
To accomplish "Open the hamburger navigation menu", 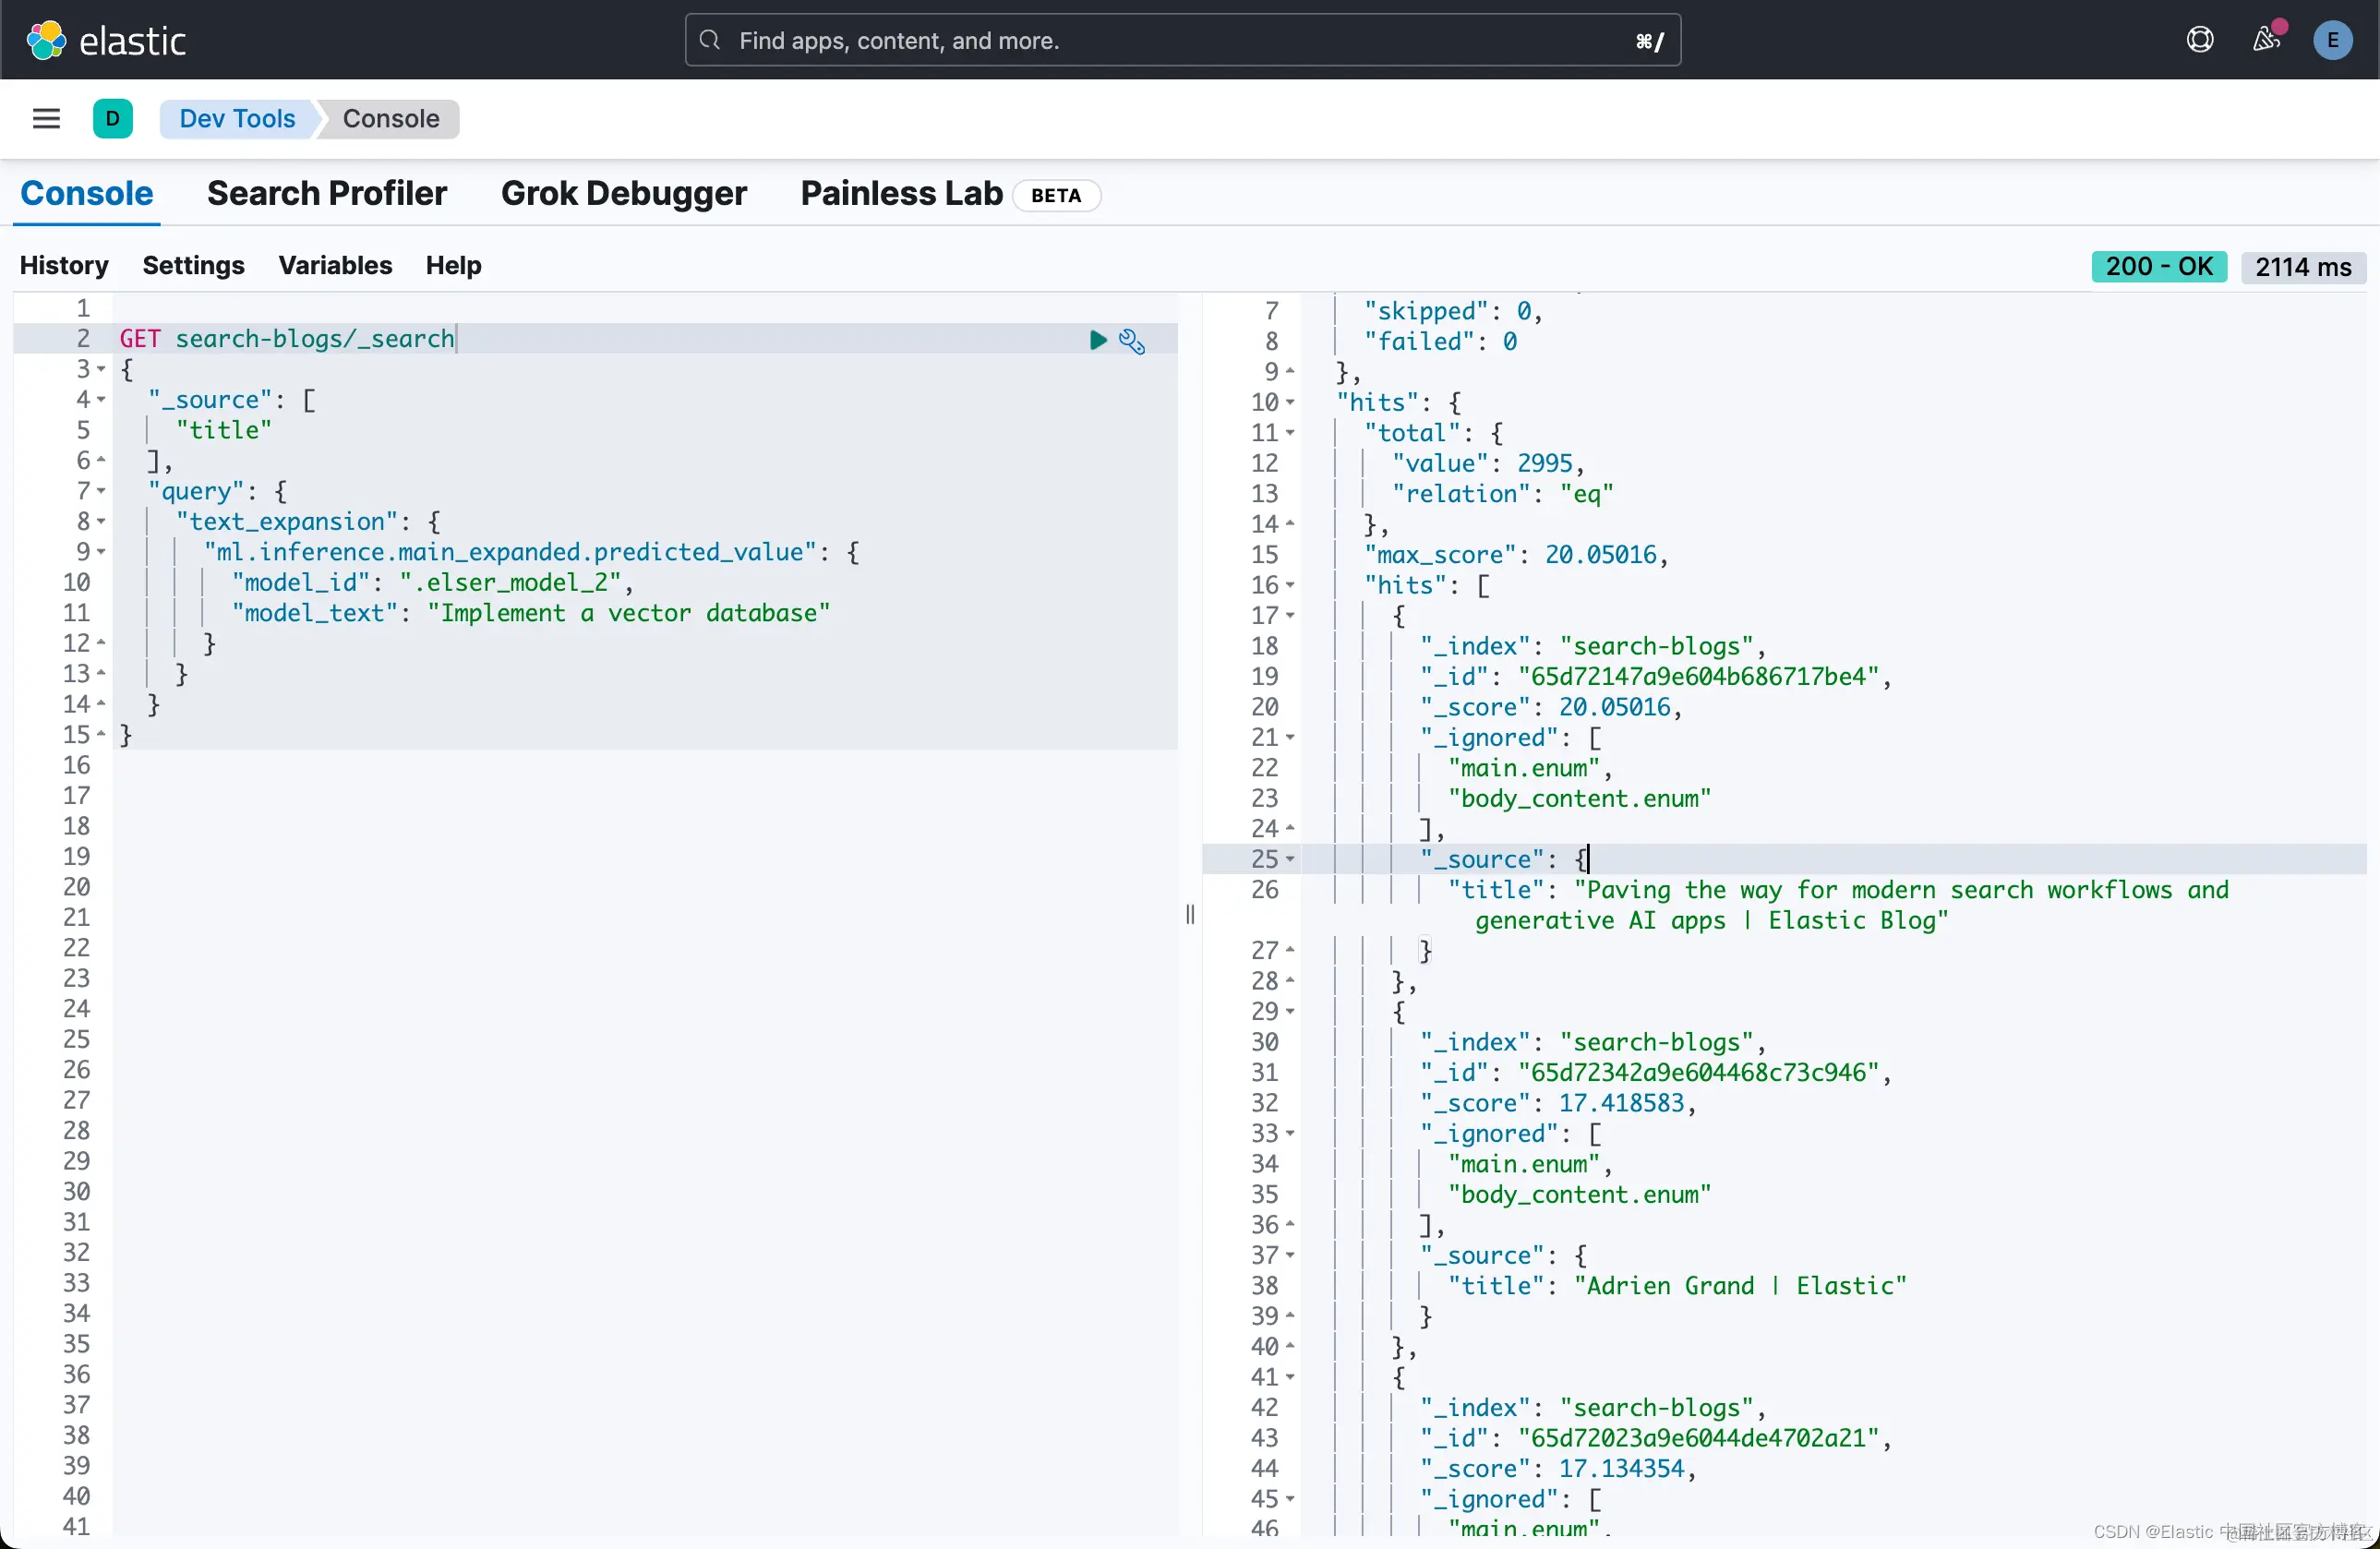I will (x=46, y=119).
